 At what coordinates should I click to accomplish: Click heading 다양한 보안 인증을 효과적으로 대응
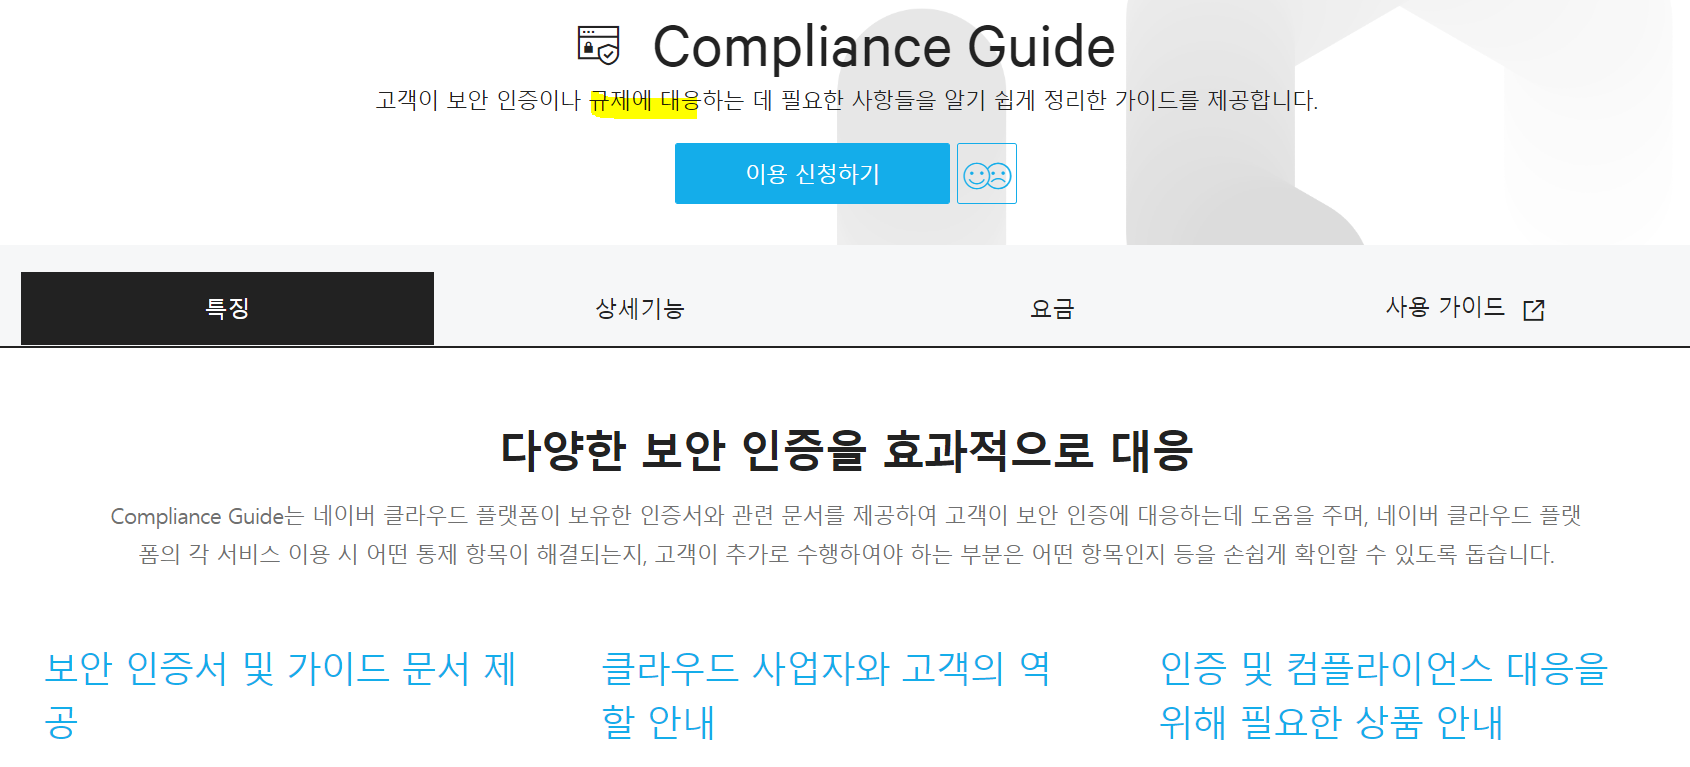click(x=846, y=450)
